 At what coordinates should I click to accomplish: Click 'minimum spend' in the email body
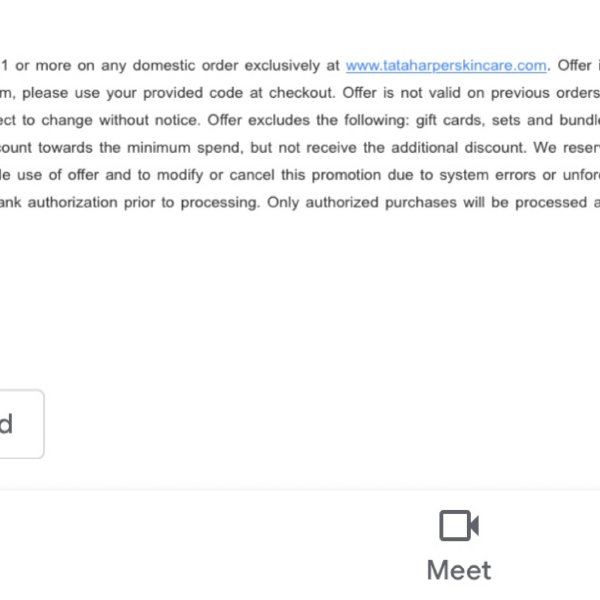point(185,148)
